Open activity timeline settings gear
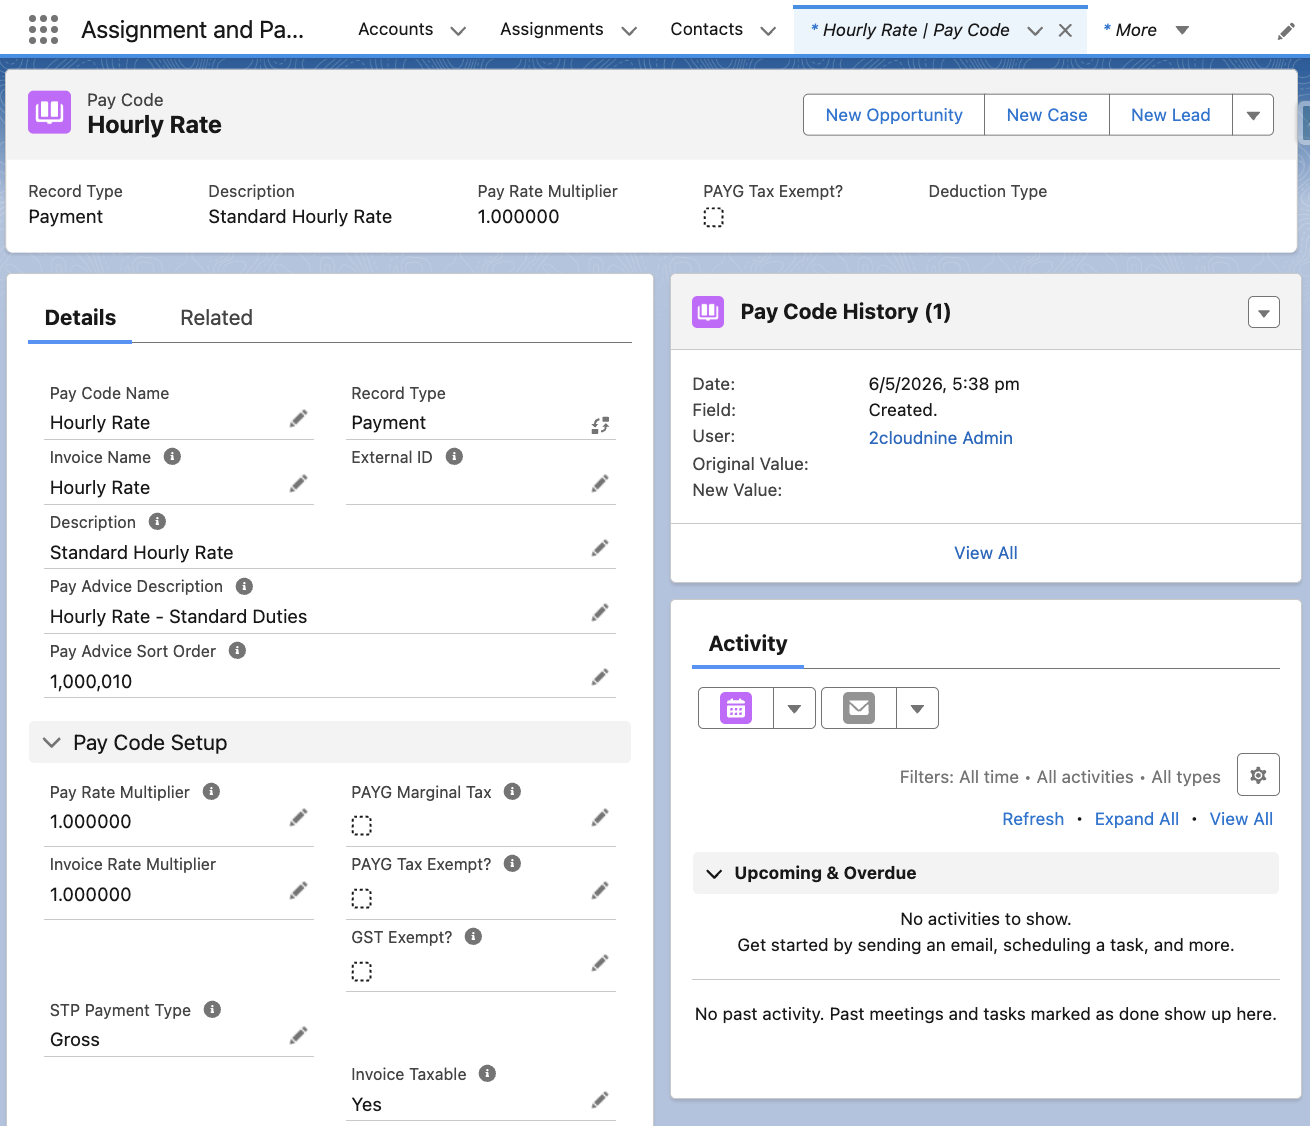This screenshot has width=1310, height=1126. coord(1258,775)
